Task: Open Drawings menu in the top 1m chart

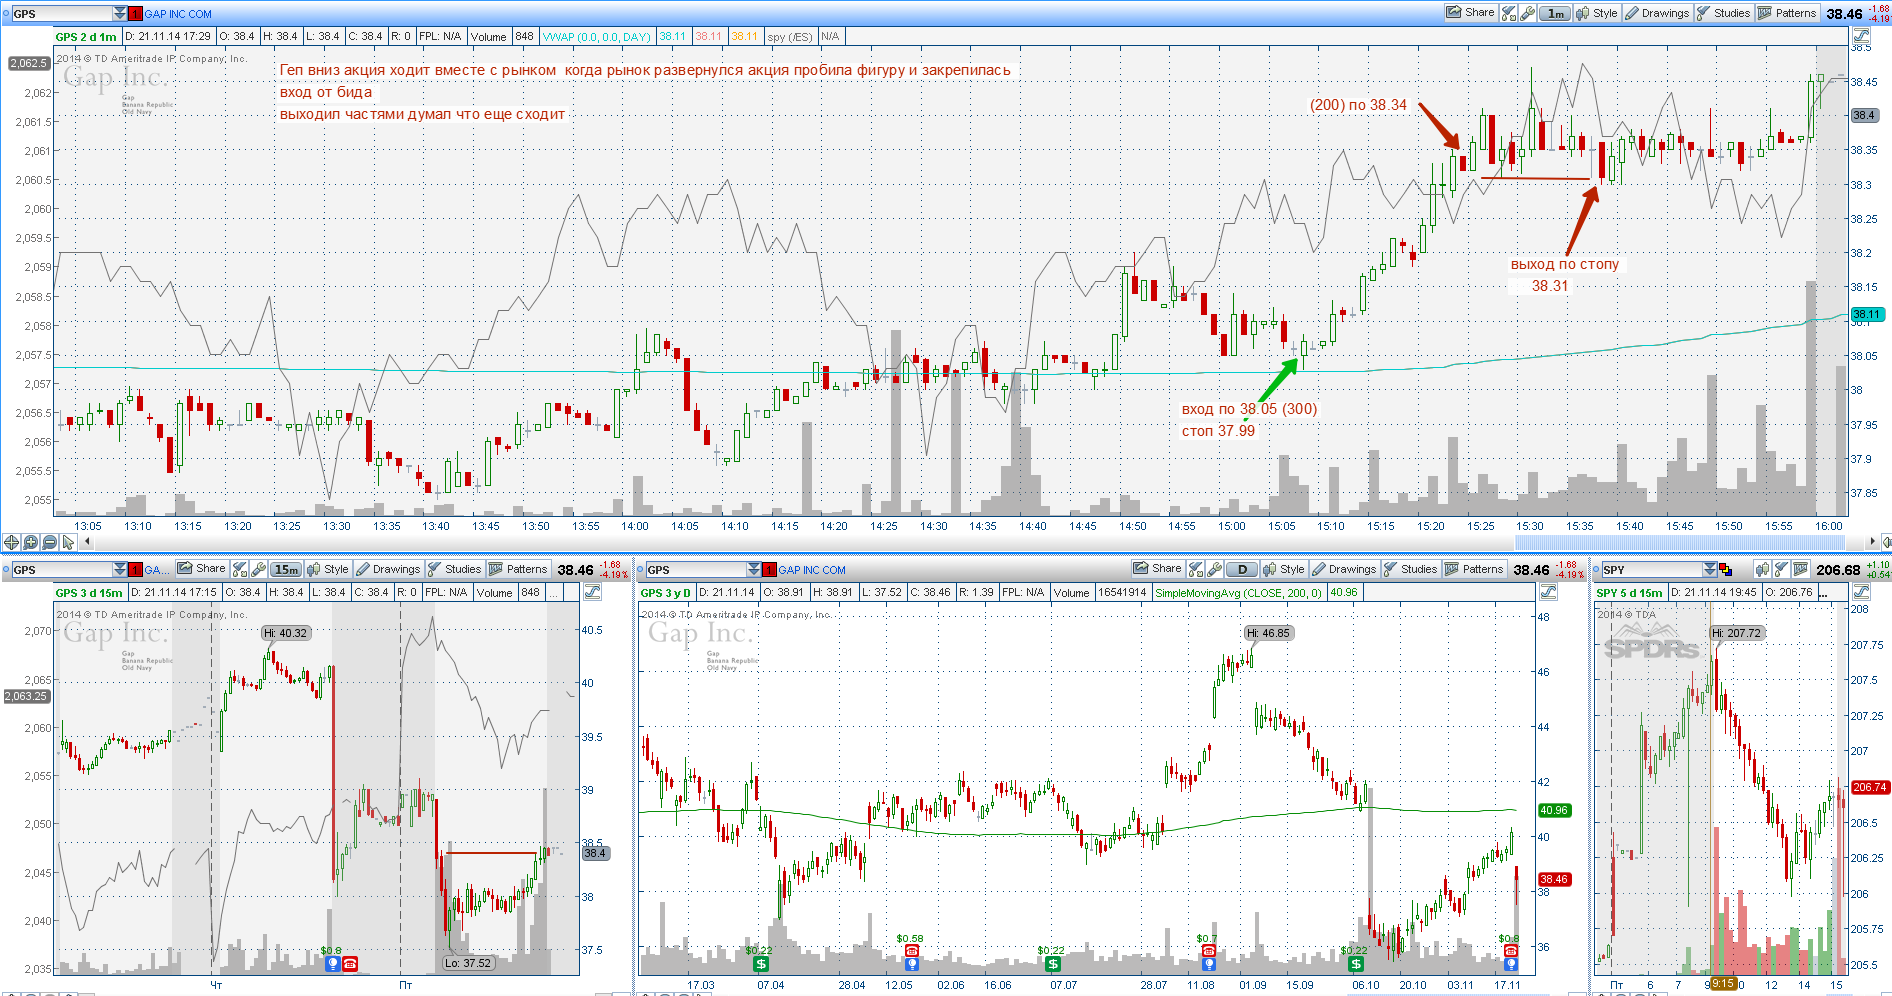Action: tap(1657, 13)
